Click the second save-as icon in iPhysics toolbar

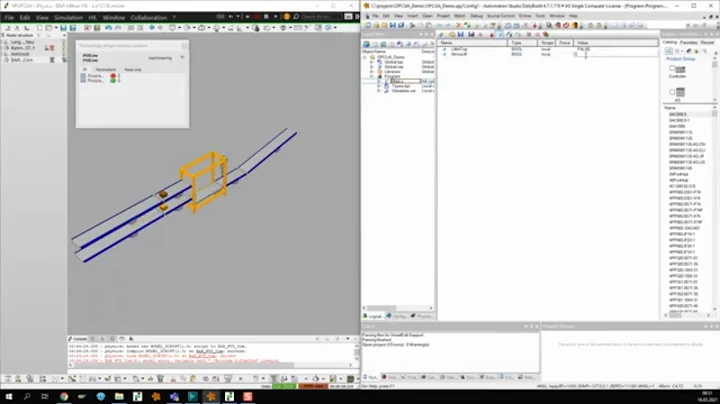tap(73, 28)
